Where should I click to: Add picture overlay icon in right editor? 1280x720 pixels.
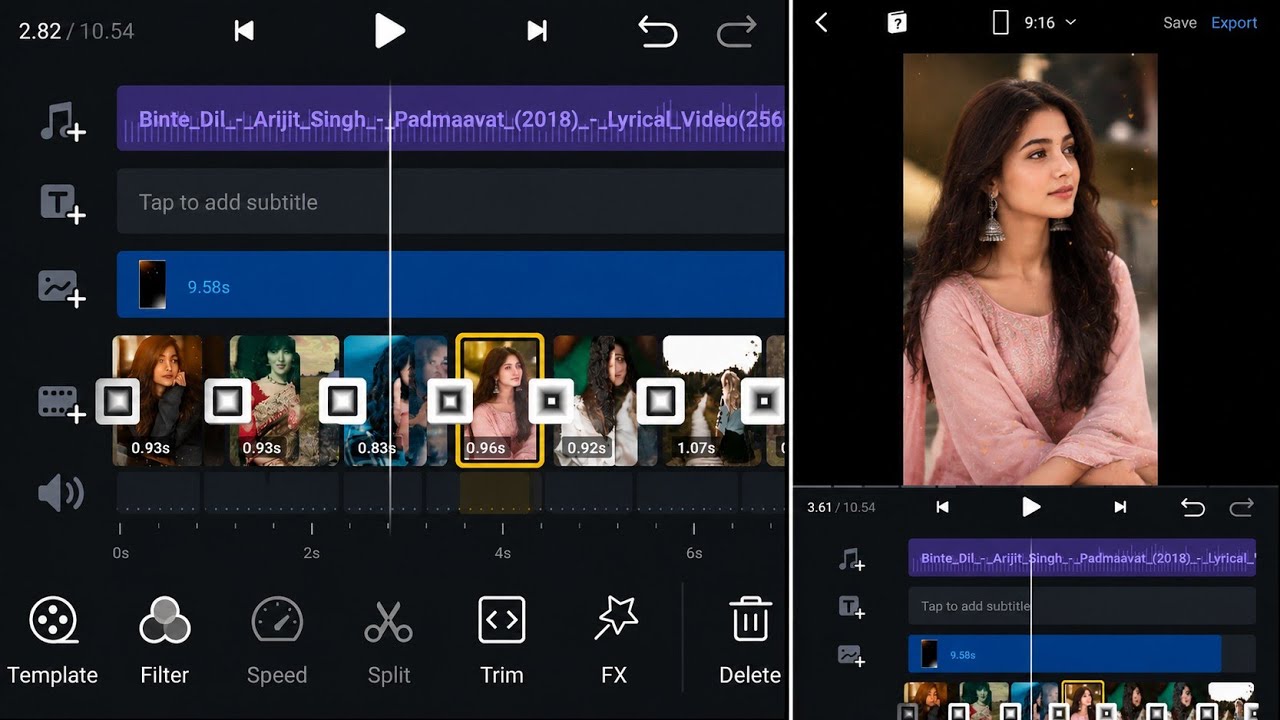851,655
